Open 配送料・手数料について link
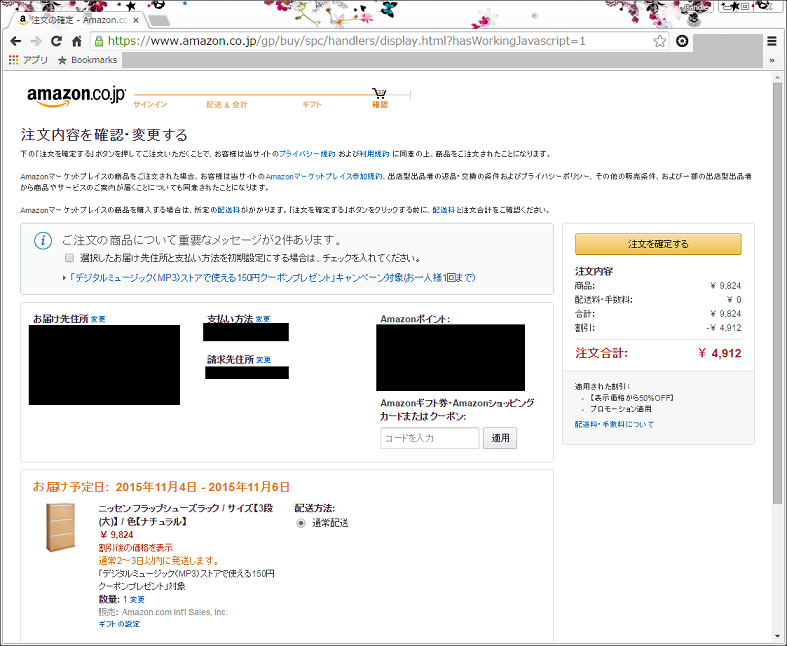Screen dimensions: 787x646 (x=614, y=425)
